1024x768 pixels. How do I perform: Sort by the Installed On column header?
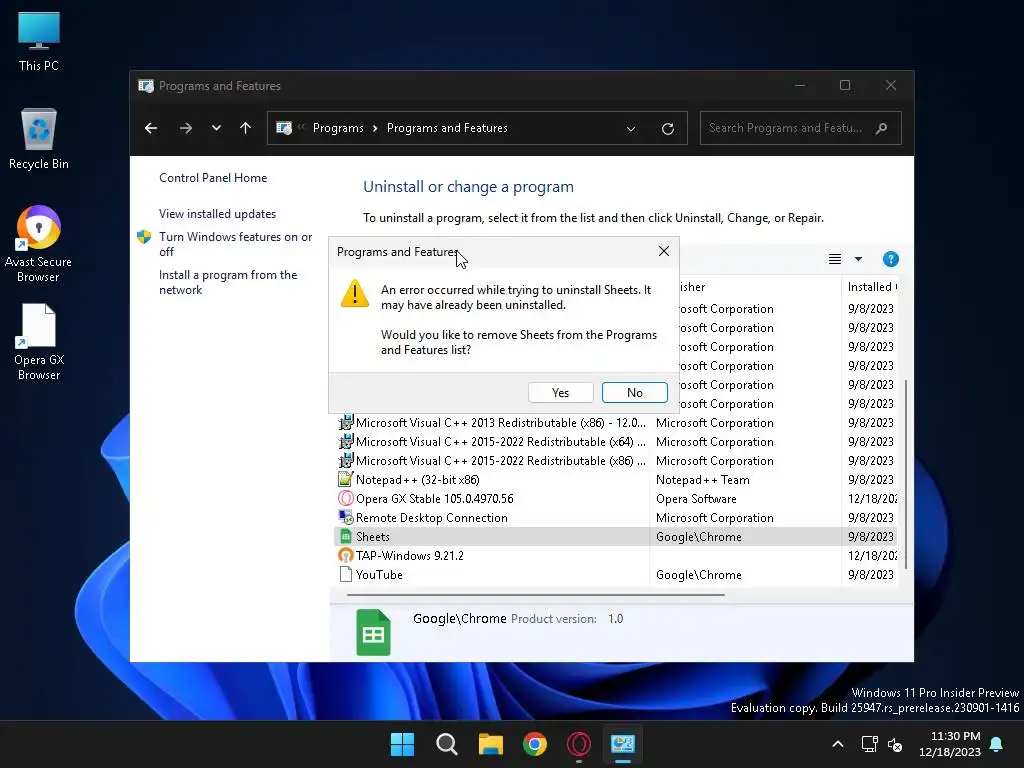[871, 287]
